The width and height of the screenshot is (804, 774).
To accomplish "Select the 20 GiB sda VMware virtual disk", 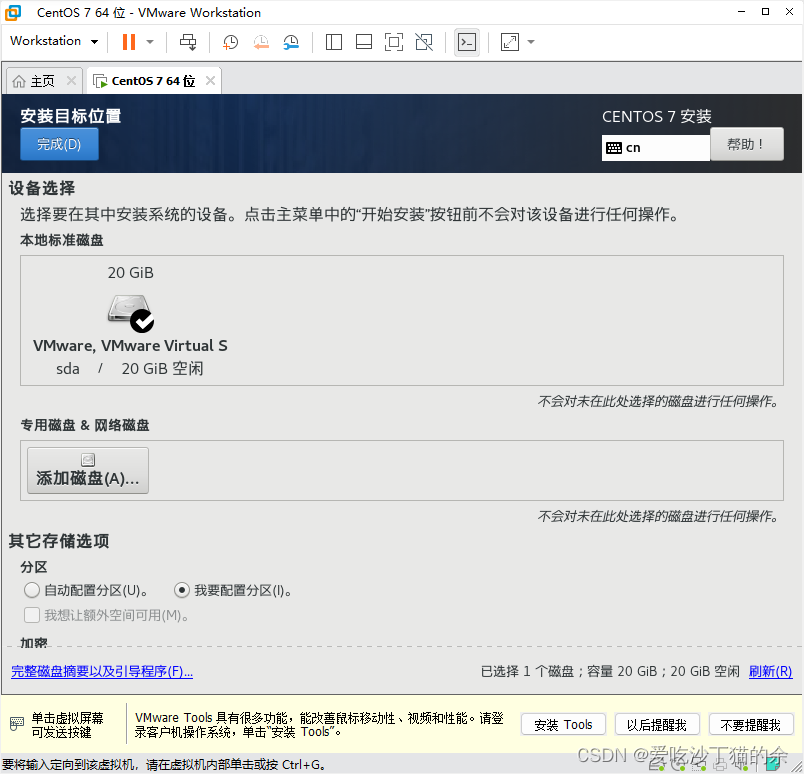I will [x=130, y=321].
